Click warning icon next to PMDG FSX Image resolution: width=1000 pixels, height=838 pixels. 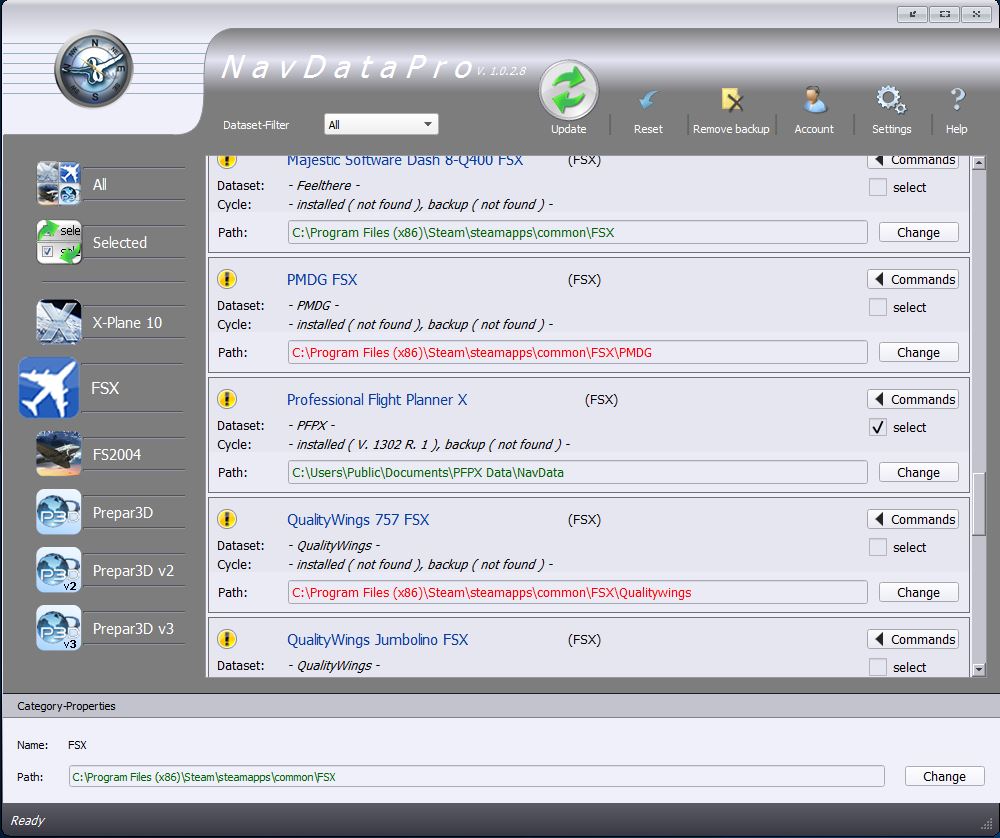point(227,279)
